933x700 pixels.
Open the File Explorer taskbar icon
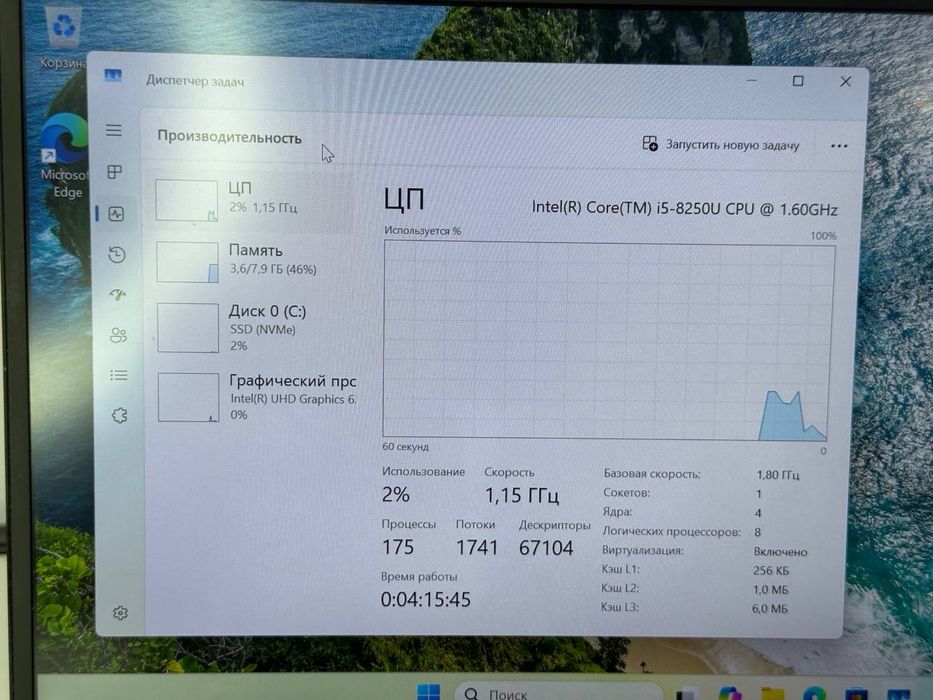pyautogui.click(x=772, y=693)
